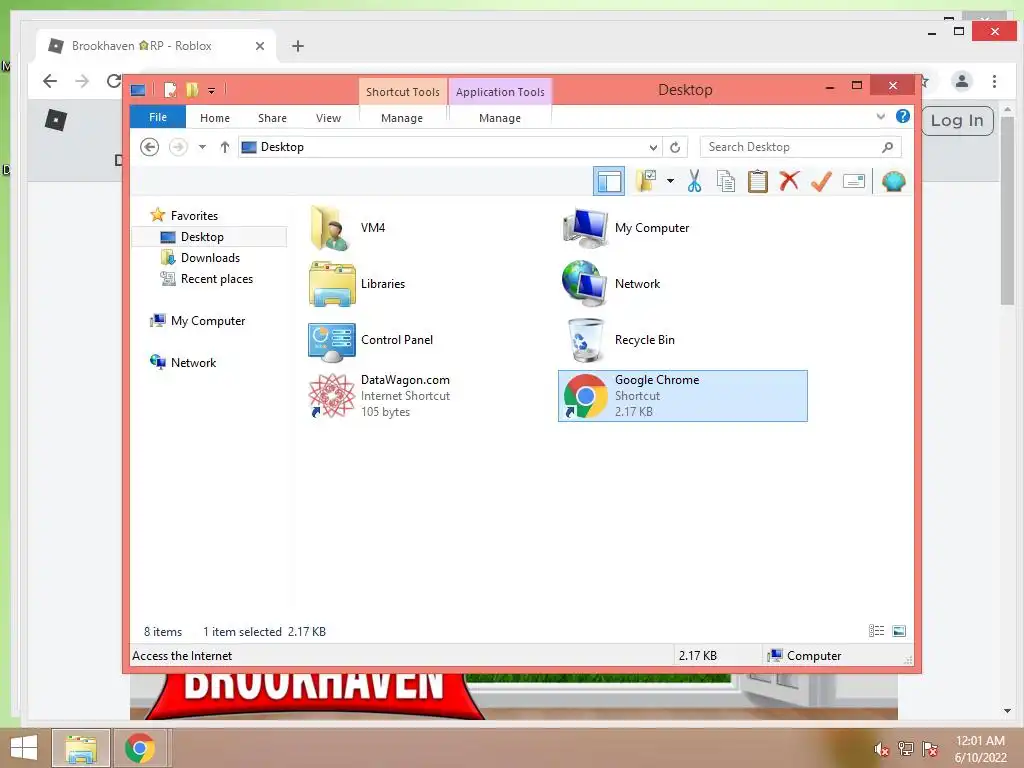Refresh the Desktop folder view
The height and width of the screenshot is (768, 1024).
675,147
